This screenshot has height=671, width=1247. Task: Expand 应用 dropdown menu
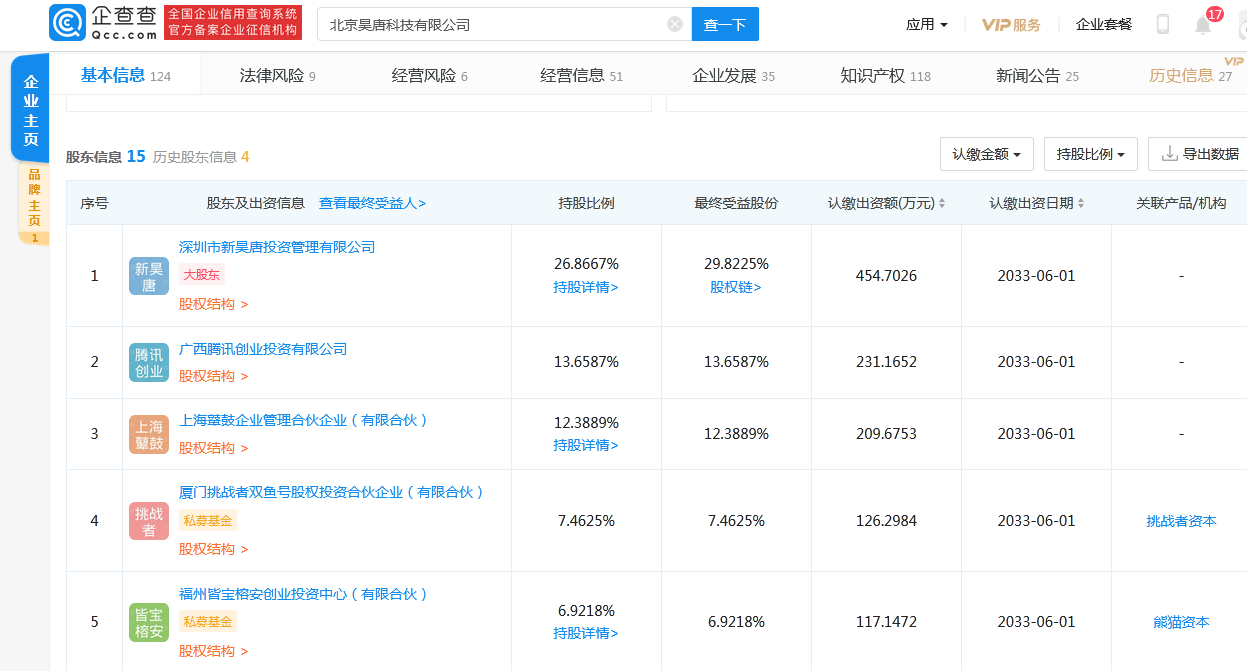(x=927, y=24)
